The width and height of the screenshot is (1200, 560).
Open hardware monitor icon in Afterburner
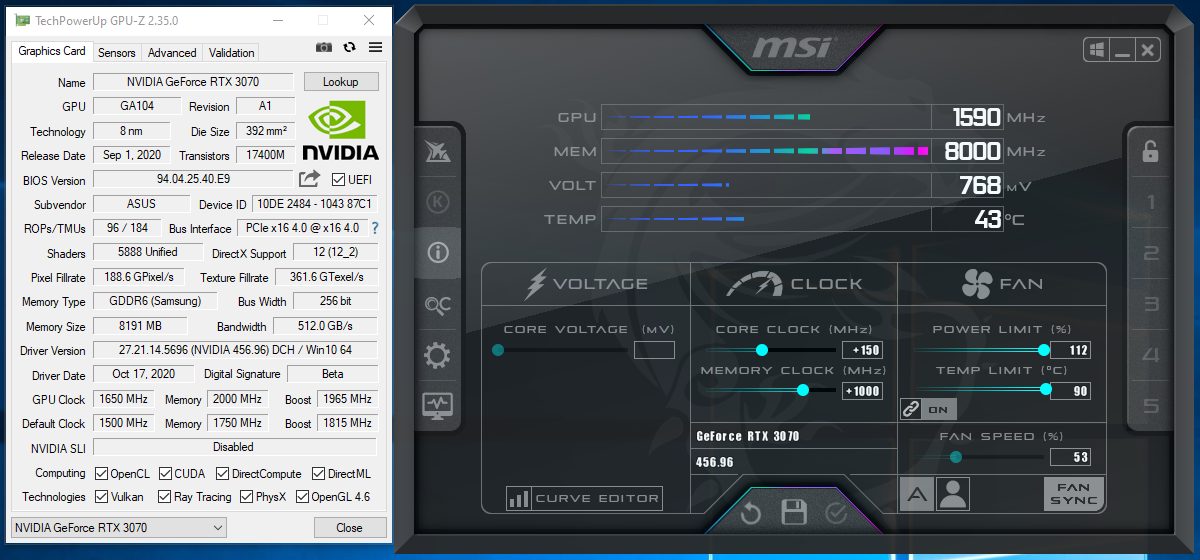click(x=437, y=406)
